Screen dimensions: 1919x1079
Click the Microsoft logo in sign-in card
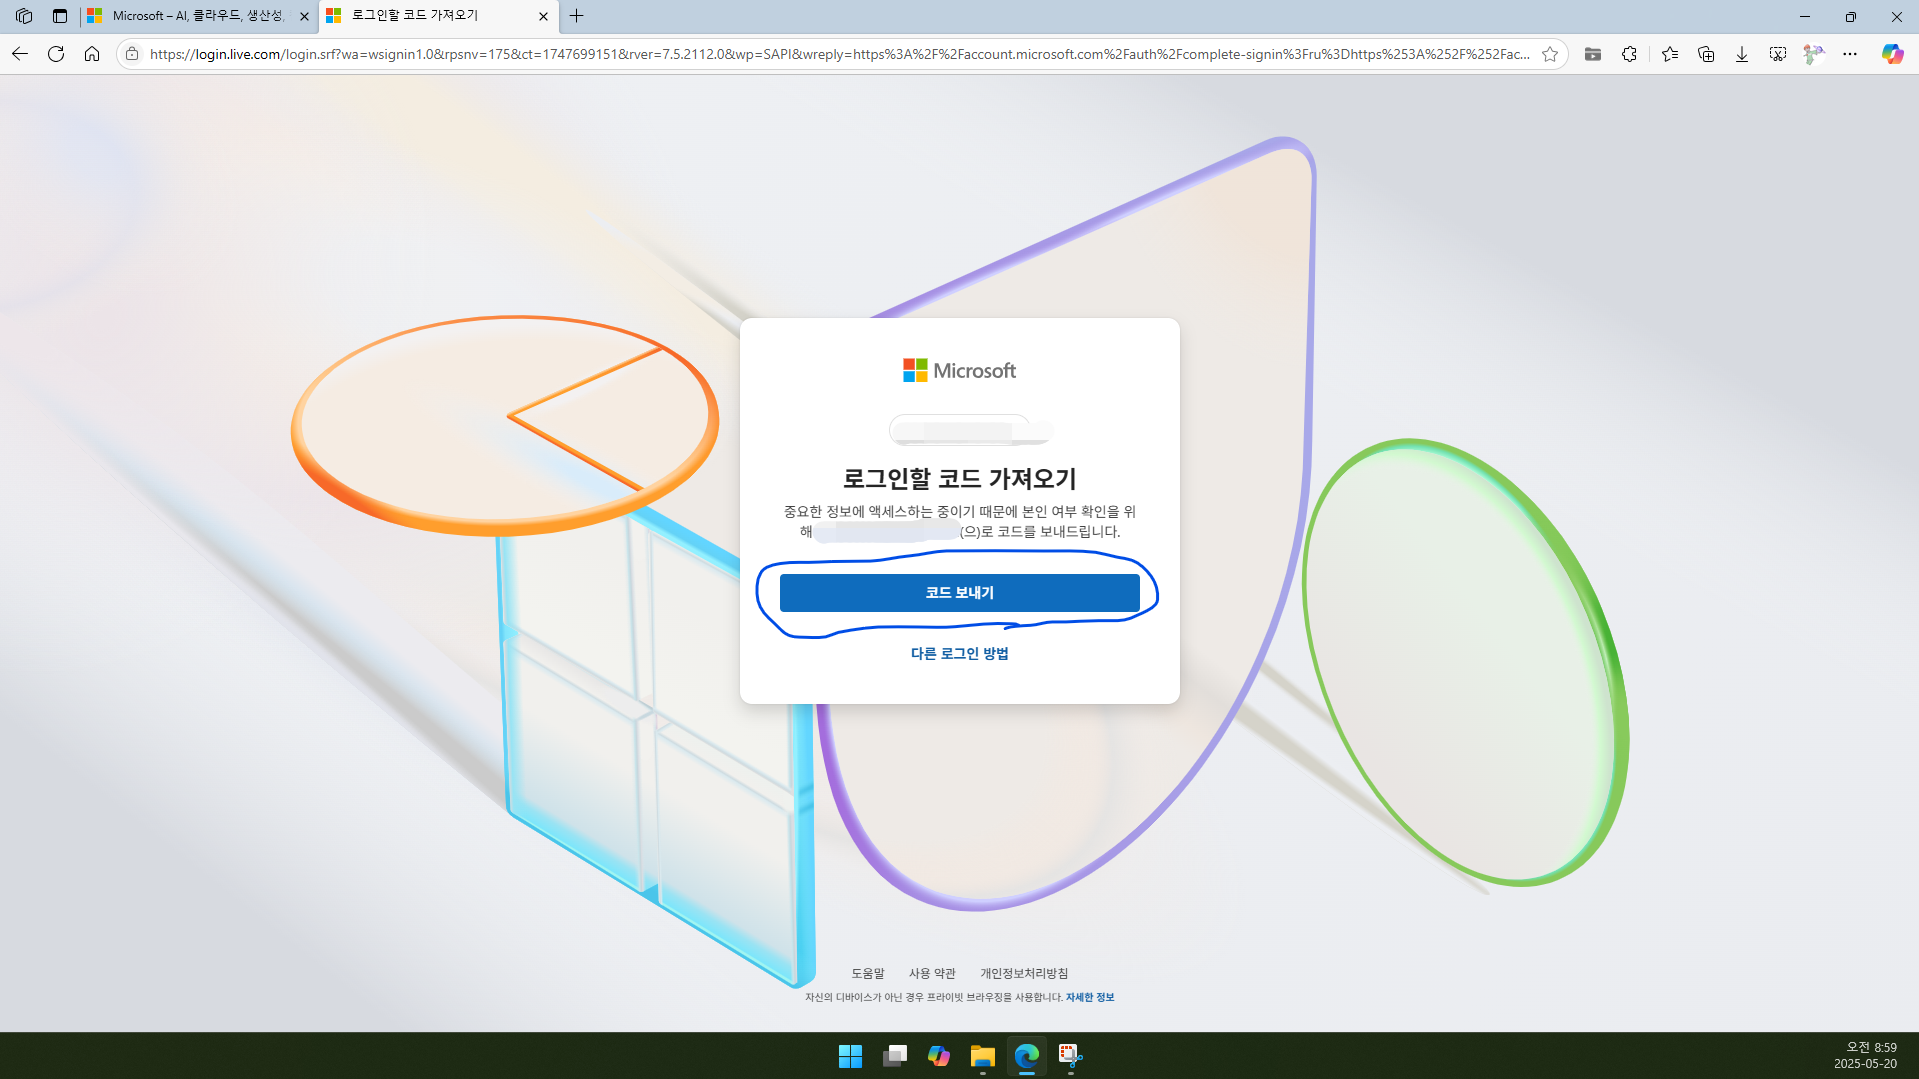pyautogui.click(x=959, y=370)
